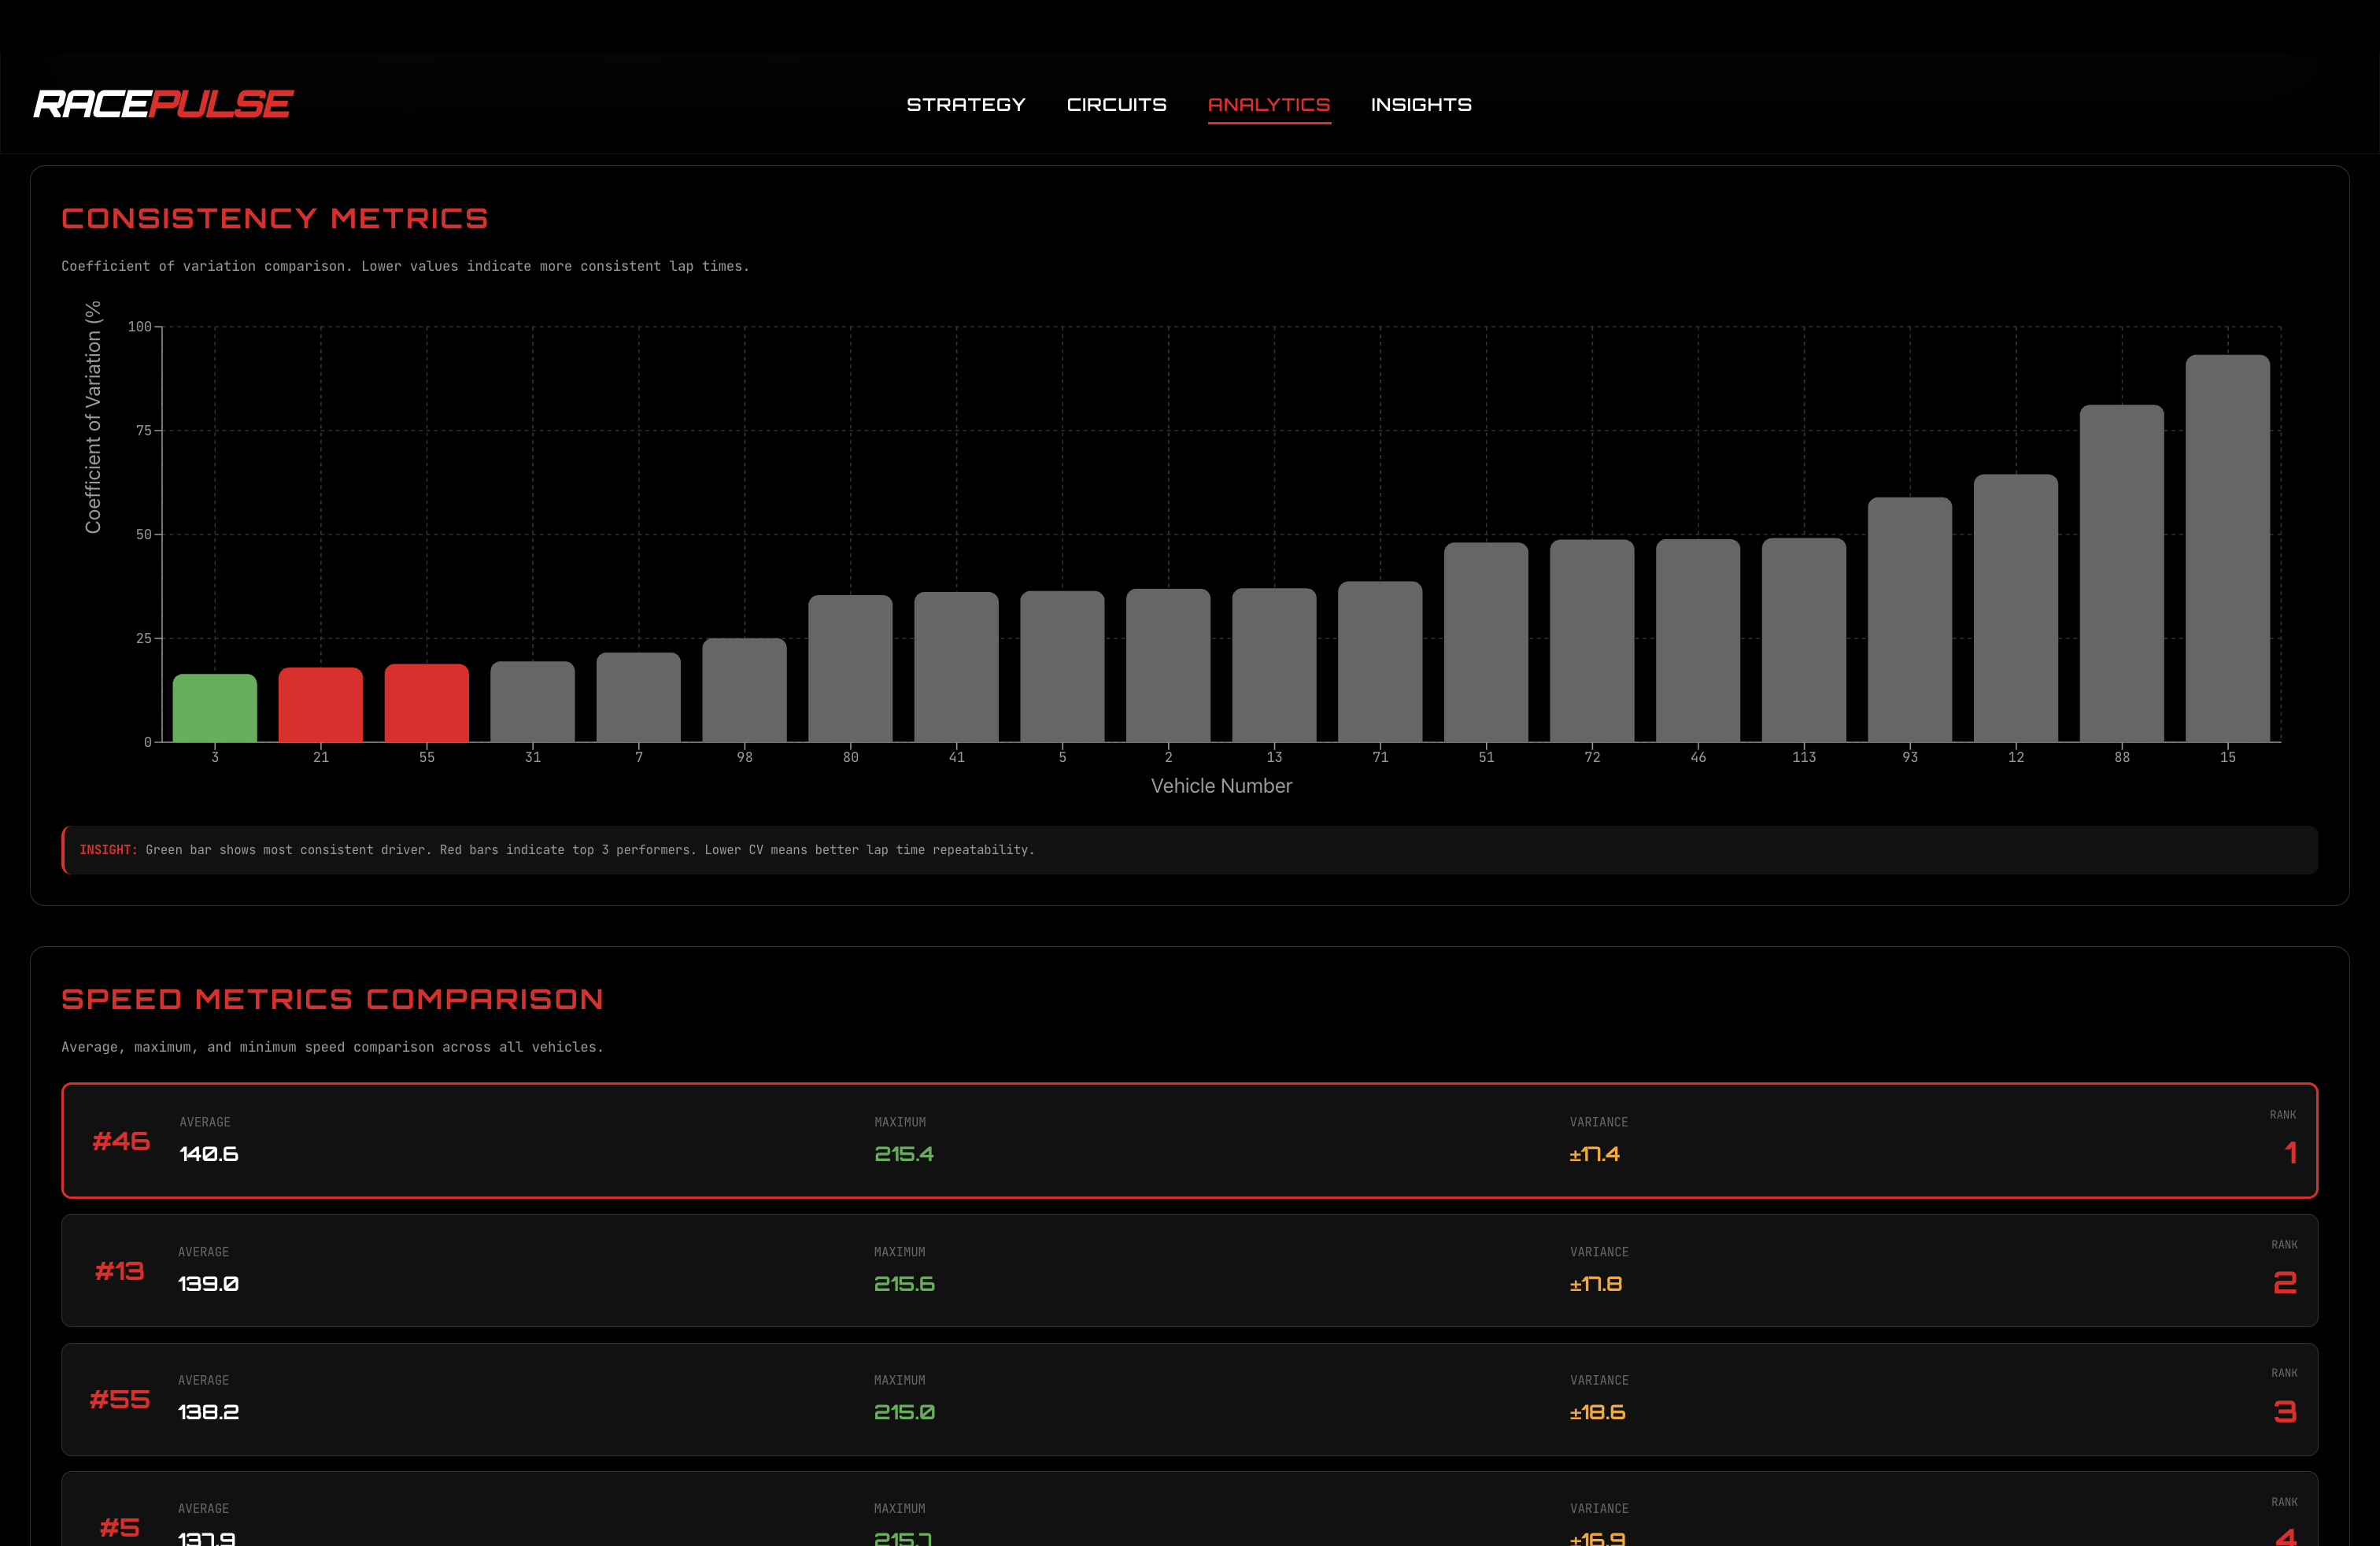
Task: Click the 215.6 maximum value for #13
Action: tap(904, 1284)
